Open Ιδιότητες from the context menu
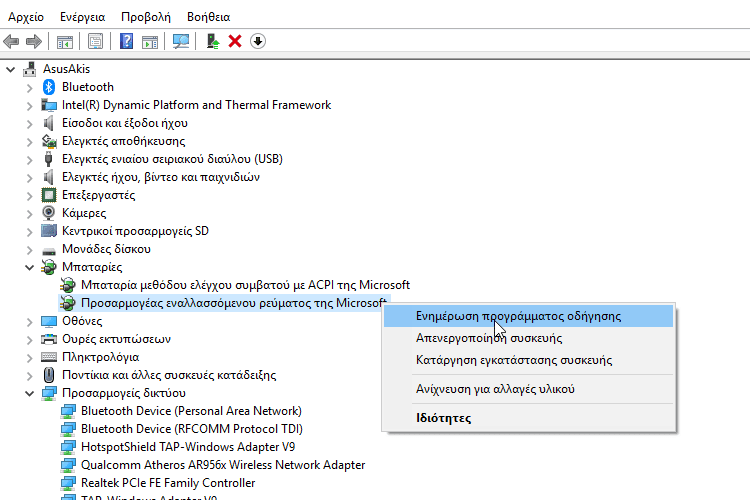Image resolution: width=750 pixels, height=500 pixels. [x=529, y=418]
